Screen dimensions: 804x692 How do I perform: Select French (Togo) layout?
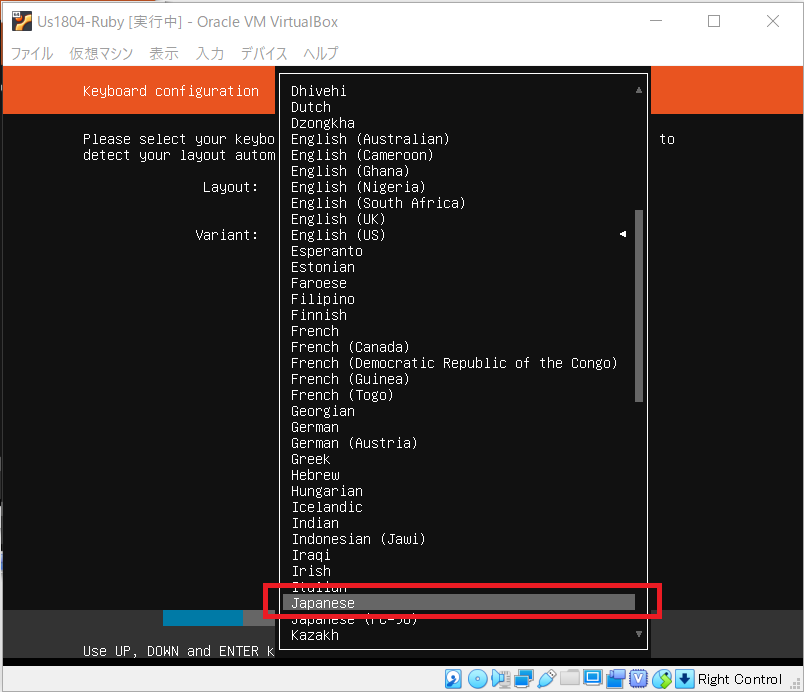click(342, 395)
